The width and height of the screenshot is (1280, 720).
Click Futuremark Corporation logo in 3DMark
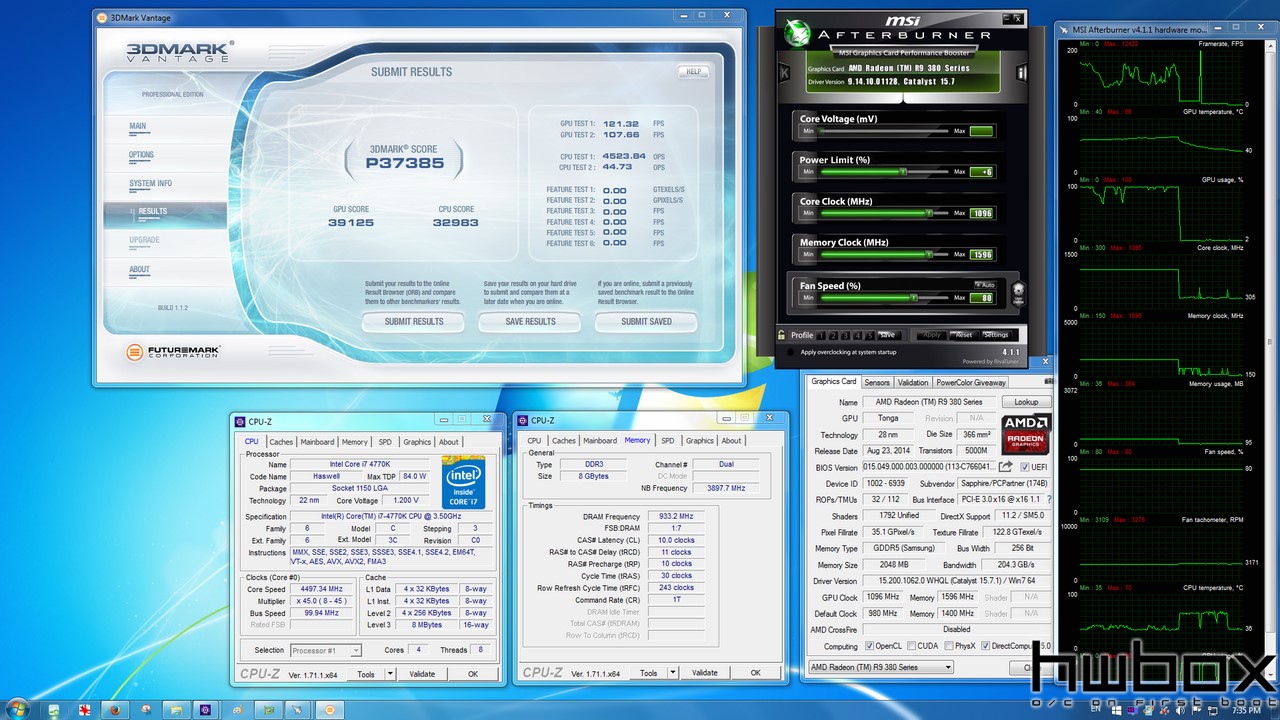pyautogui.click(x=173, y=352)
